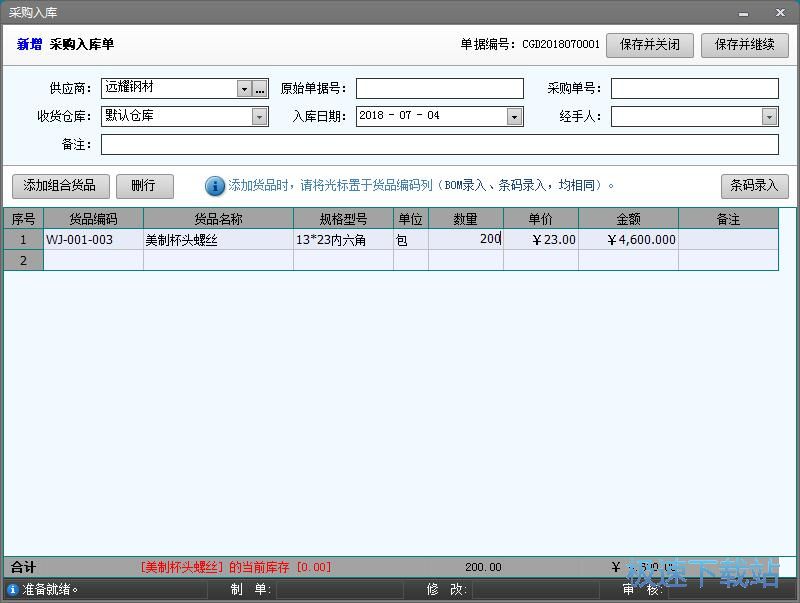Click the empty goods code cell in row 2
Image resolution: width=800 pixels, height=603 pixels.
coord(93,260)
